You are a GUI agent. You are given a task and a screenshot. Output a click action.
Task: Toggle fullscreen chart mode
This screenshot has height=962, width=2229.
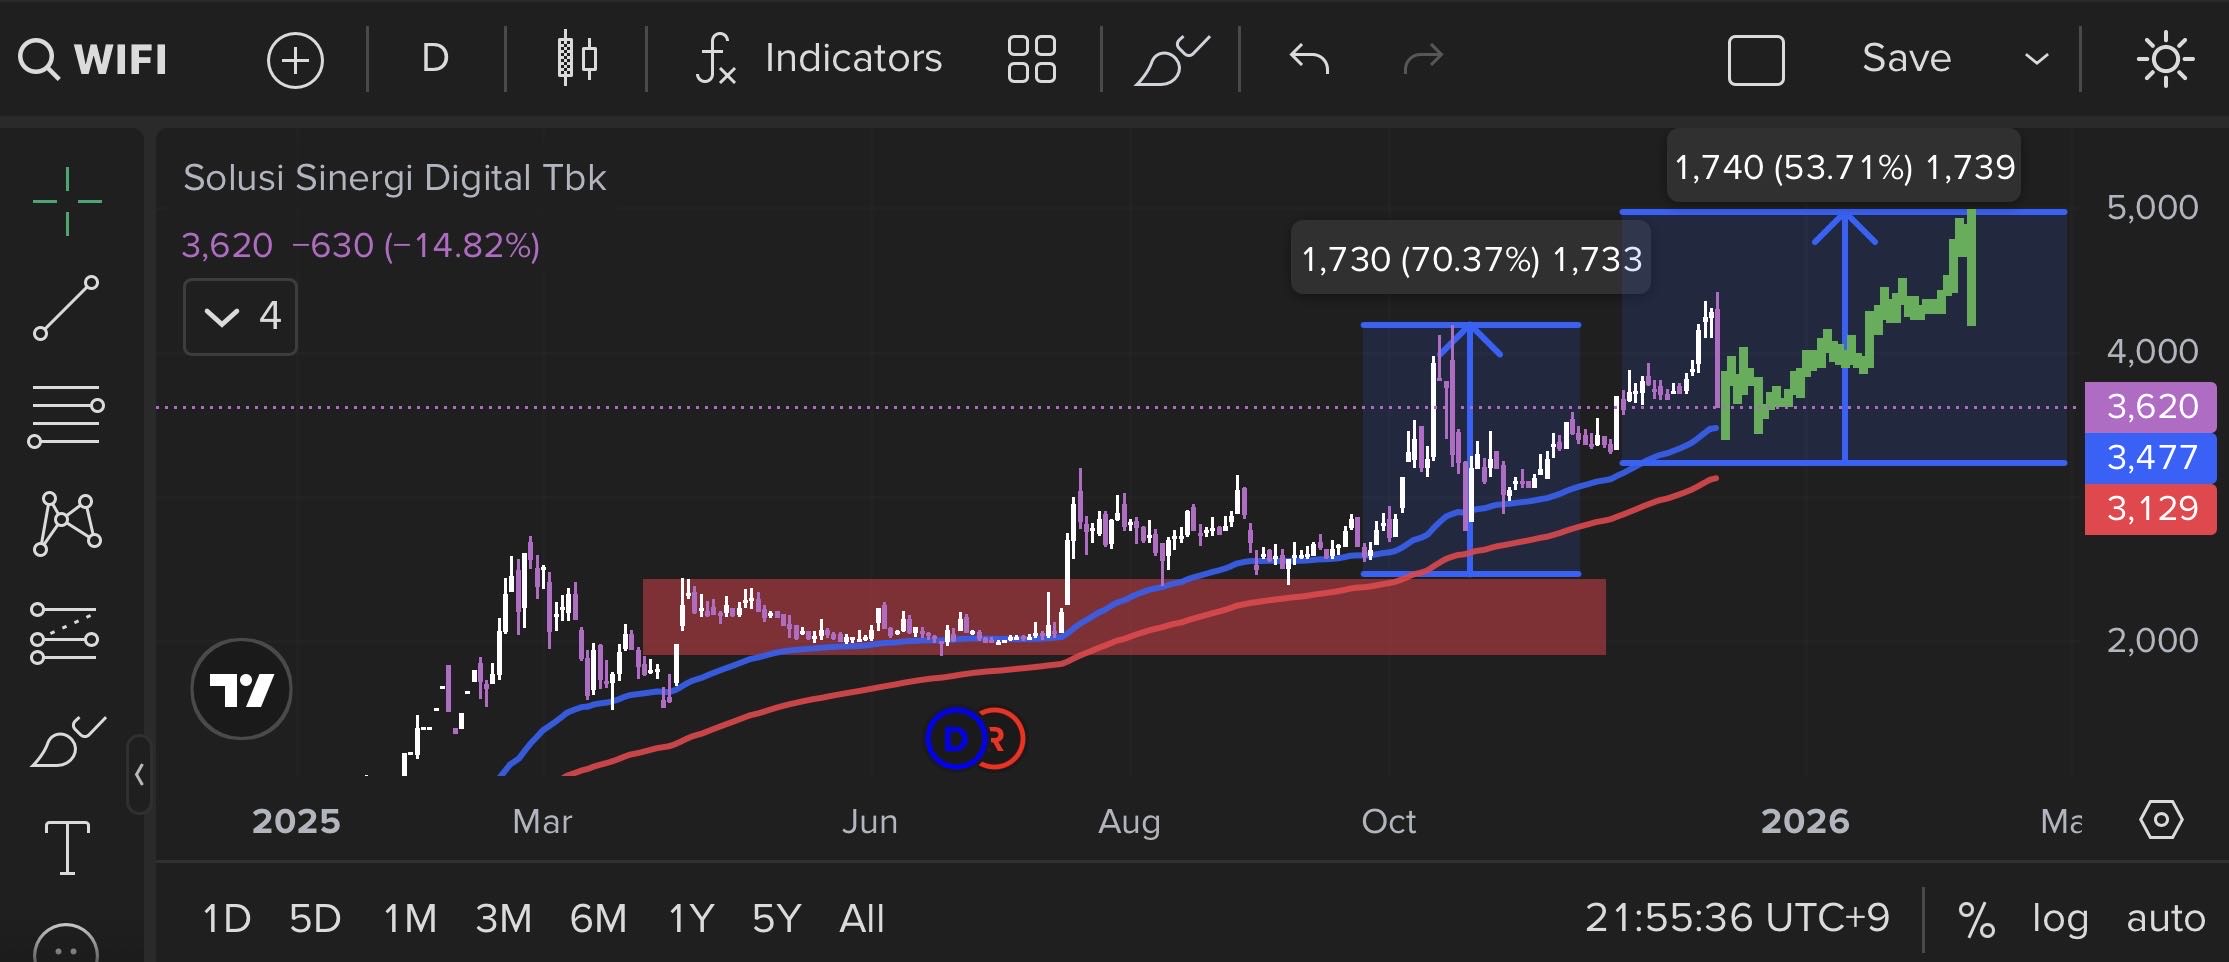(x=1756, y=60)
